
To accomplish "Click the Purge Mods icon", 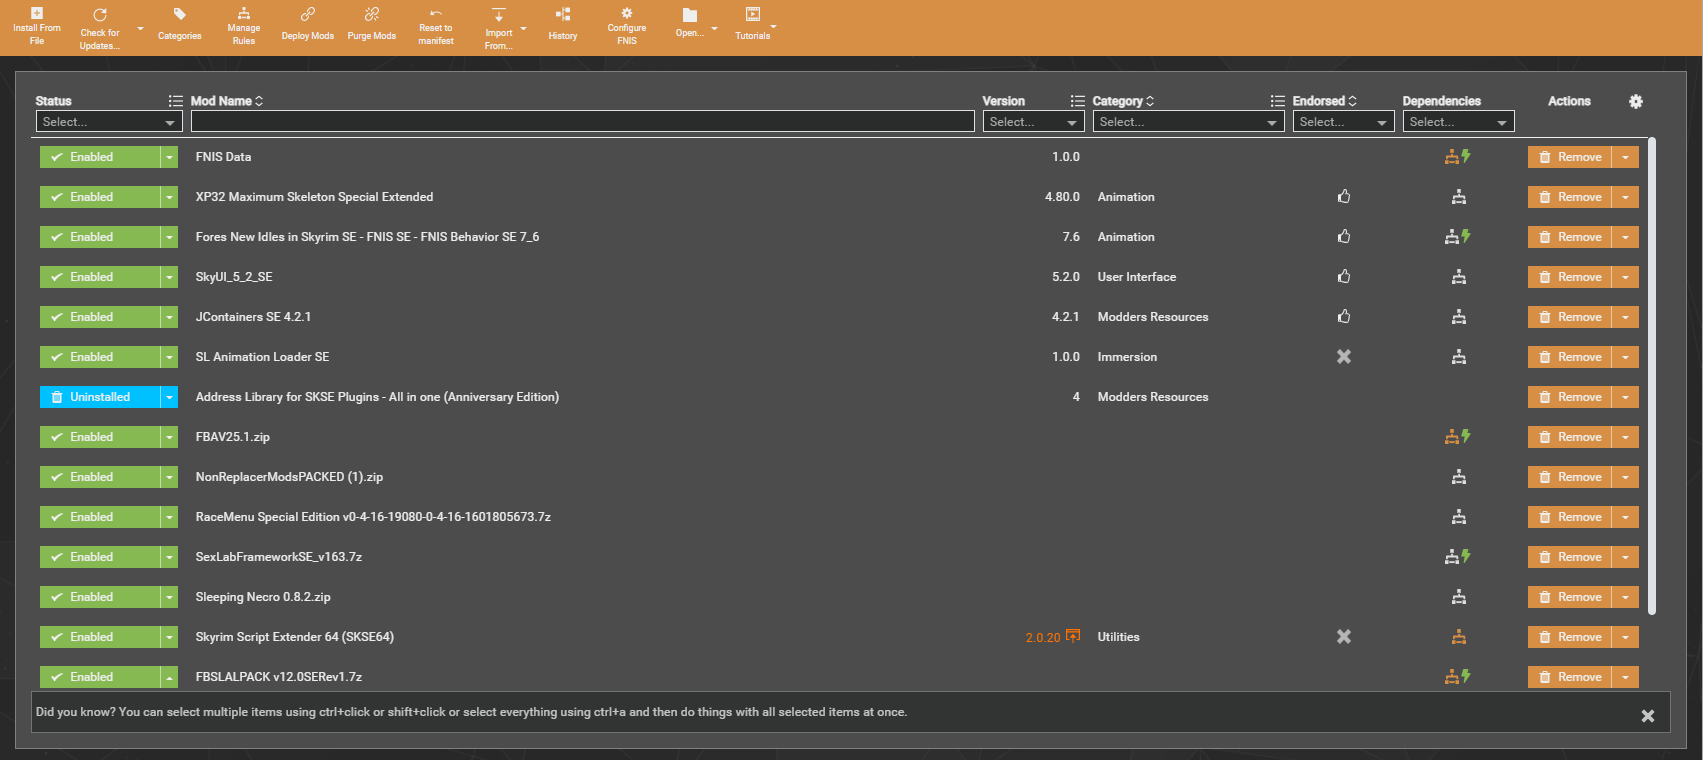I will tap(372, 15).
